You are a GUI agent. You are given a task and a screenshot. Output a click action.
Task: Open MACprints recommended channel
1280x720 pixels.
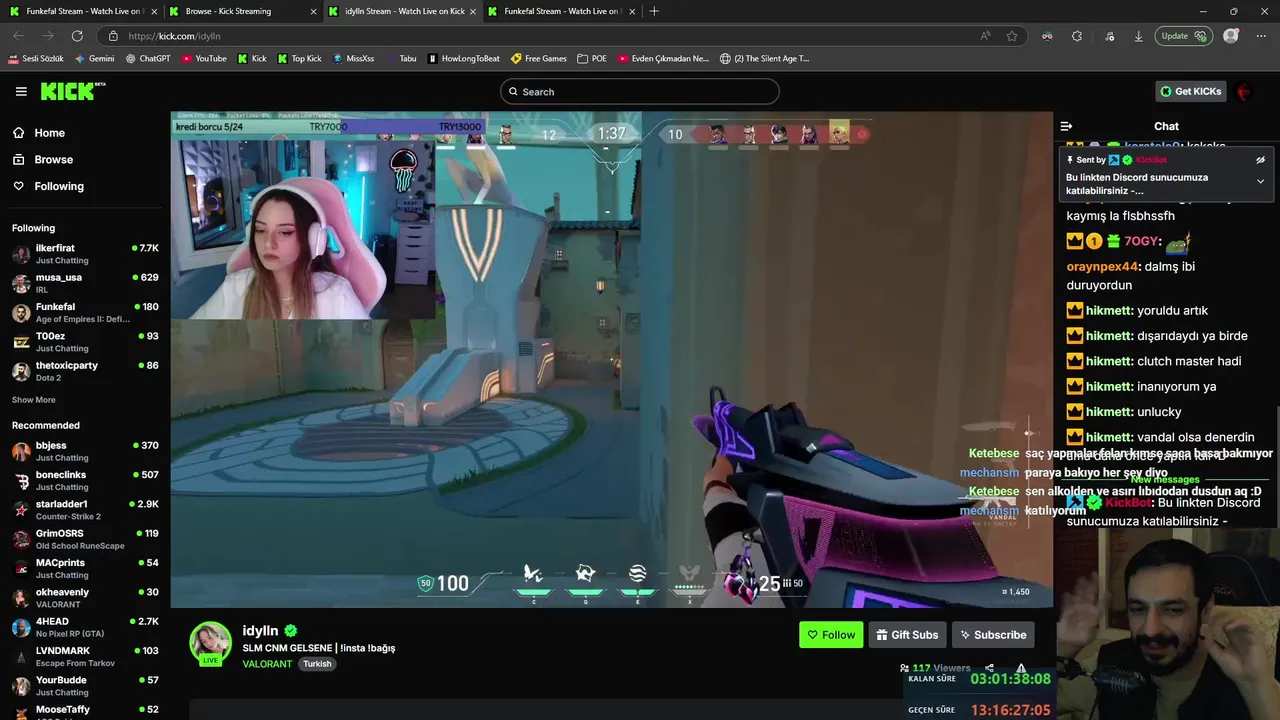pos(85,568)
